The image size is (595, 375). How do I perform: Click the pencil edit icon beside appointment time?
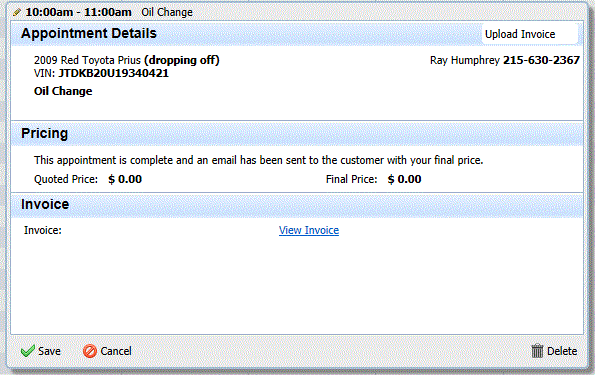tap(17, 12)
